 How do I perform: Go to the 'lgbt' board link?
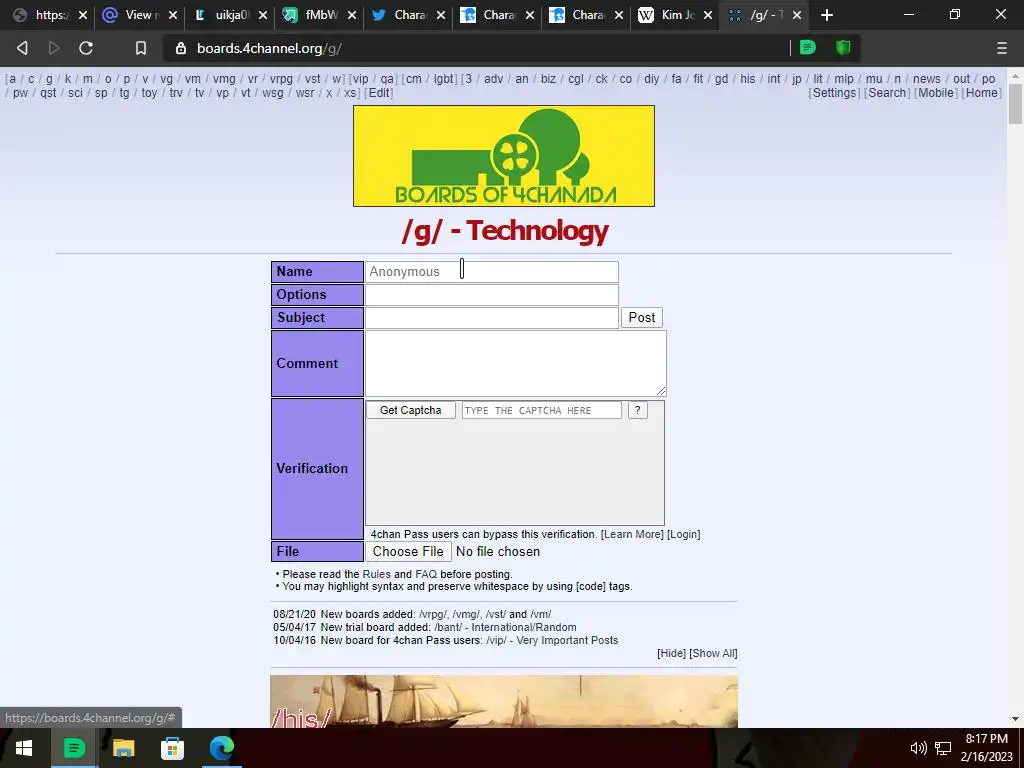pos(443,79)
